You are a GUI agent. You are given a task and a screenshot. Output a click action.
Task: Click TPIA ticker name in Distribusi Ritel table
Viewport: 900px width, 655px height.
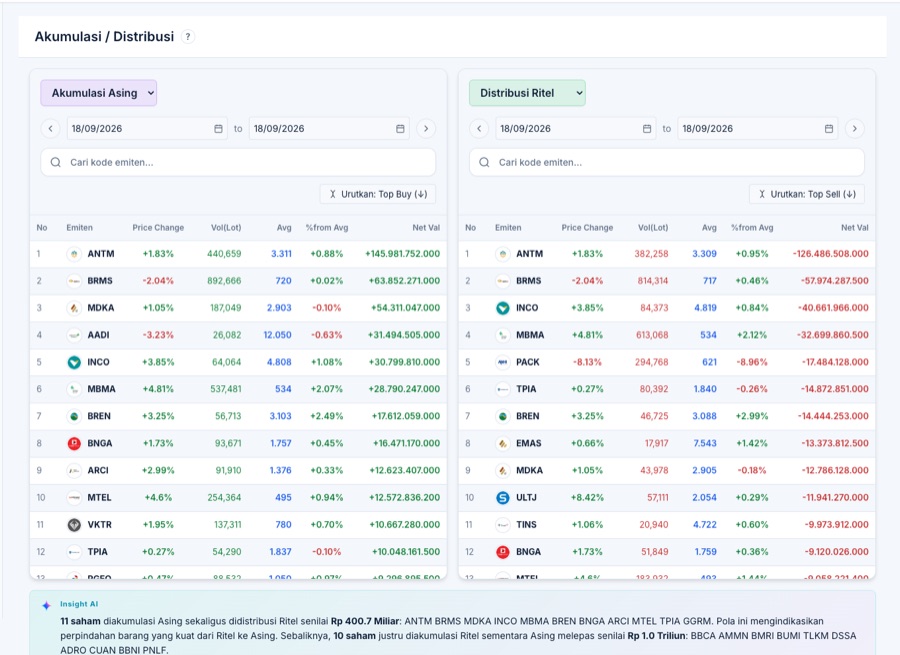point(526,389)
